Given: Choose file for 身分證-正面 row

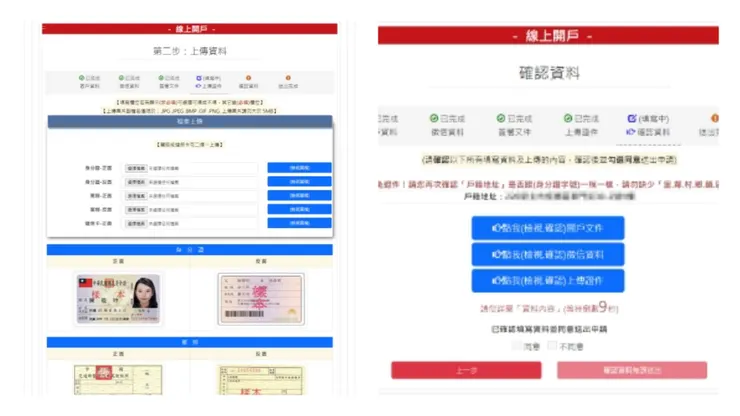Looking at the screenshot, I should (136, 168).
